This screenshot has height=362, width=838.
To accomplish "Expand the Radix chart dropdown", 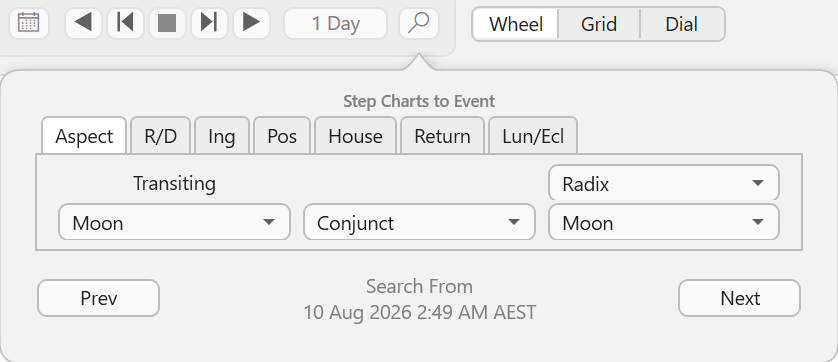I will [x=664, y=183].
